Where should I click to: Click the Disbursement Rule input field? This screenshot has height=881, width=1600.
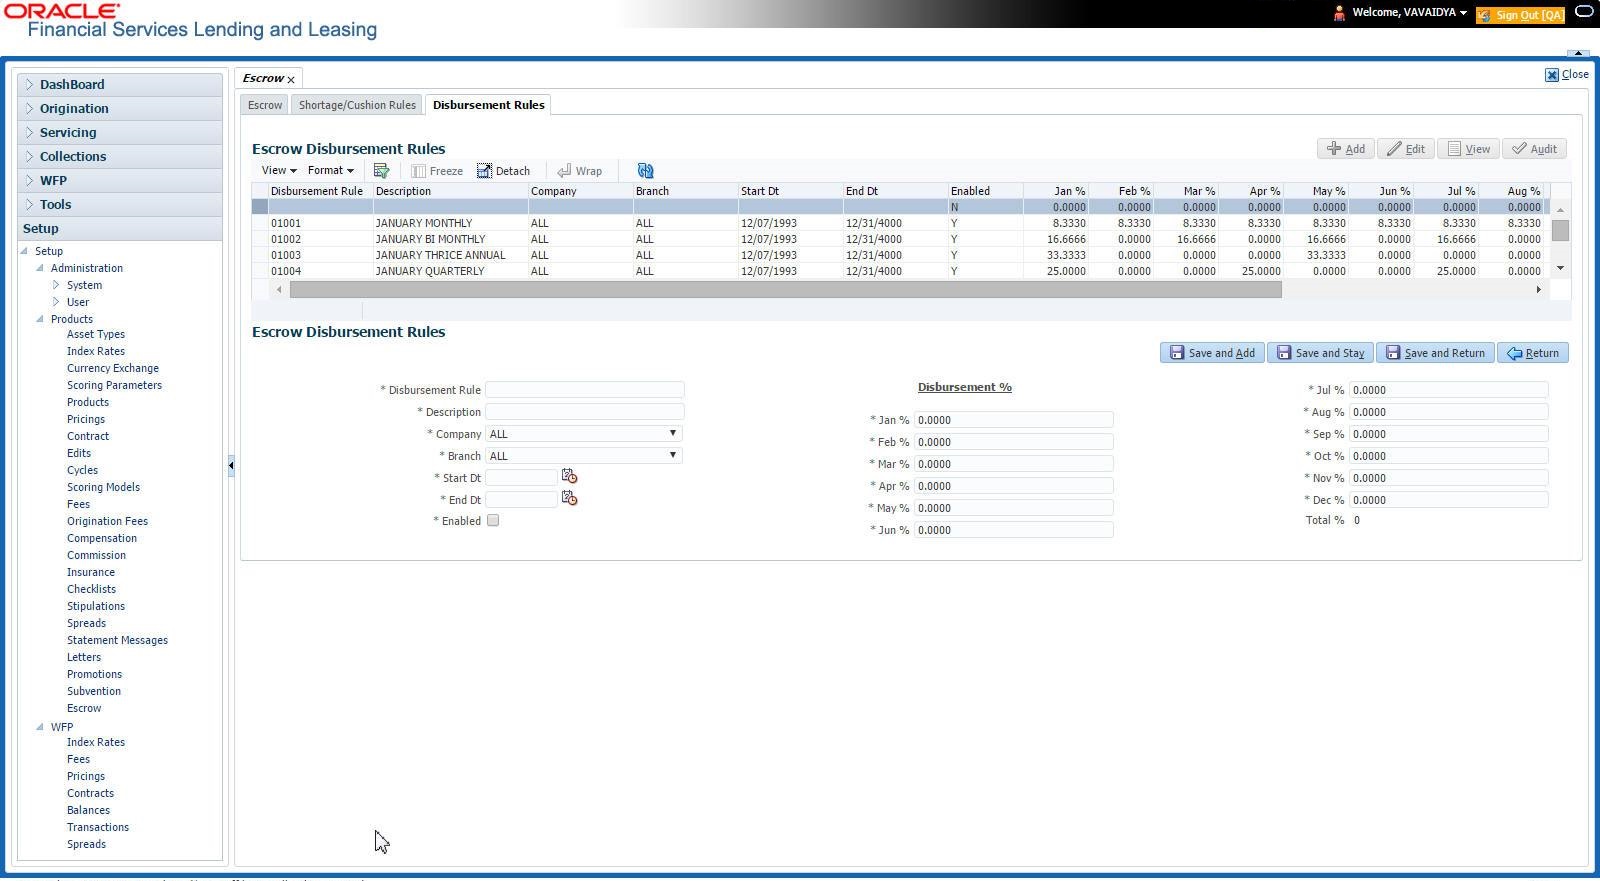[585, 390]
